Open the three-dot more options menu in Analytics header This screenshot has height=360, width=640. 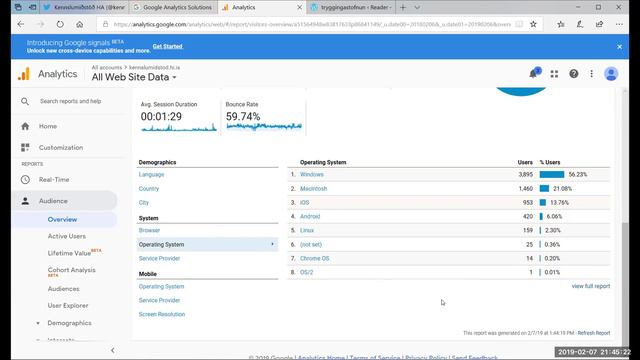tap(591, 74)
